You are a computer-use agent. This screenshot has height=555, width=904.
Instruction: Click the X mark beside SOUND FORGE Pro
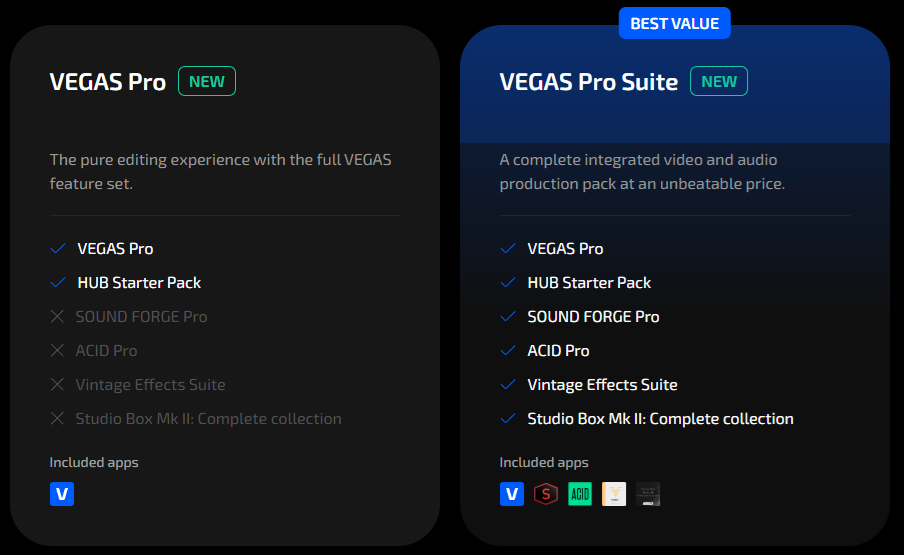pyautogui.click(x=57, y=317)
